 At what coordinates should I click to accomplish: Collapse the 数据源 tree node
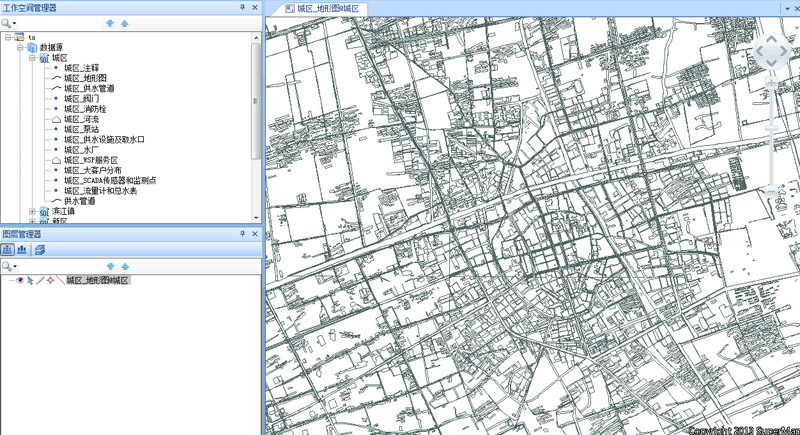tap(20, 47)
